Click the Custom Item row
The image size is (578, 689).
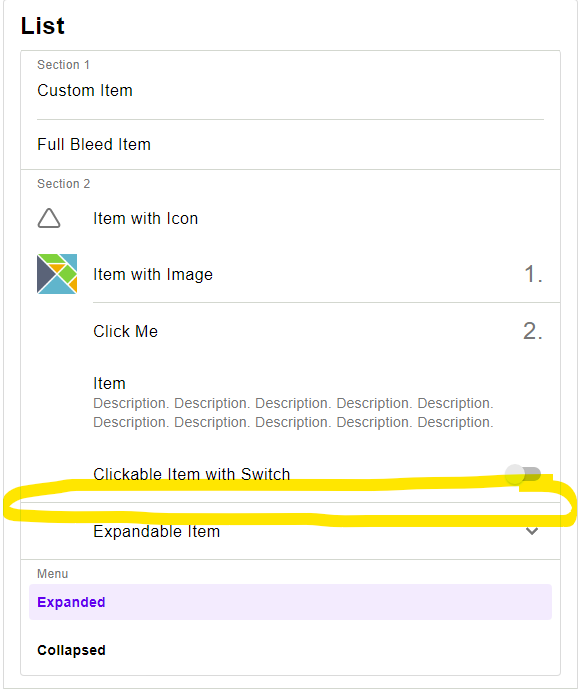point(290,91)
